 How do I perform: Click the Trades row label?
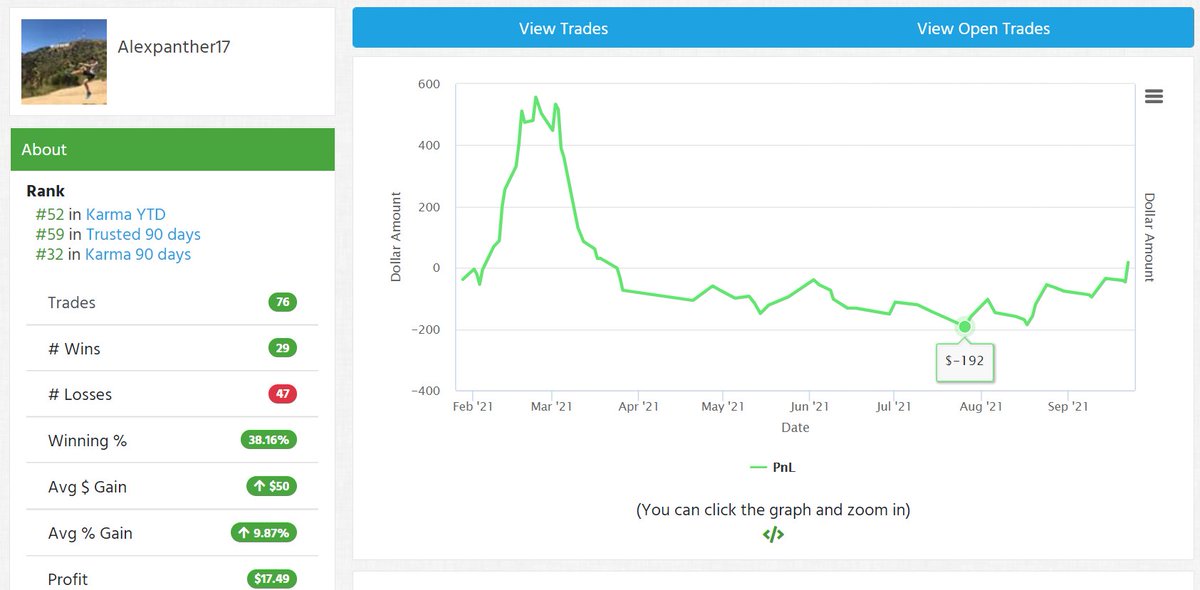point(72,302)
